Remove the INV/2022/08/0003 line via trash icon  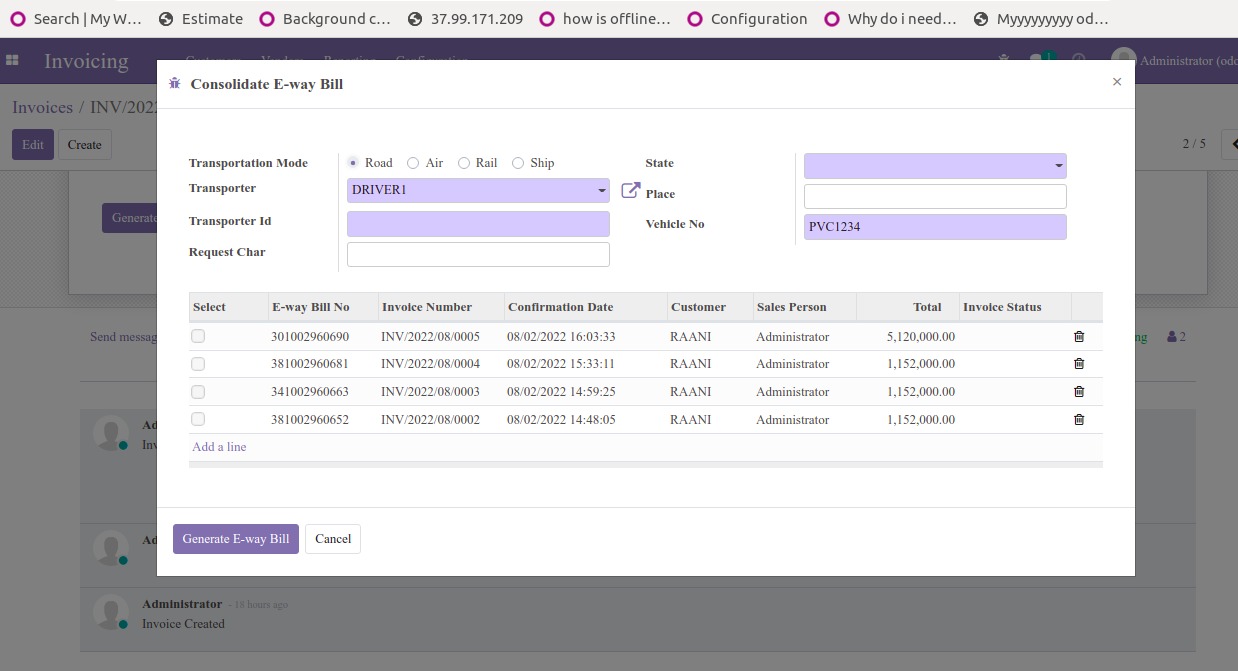click(x=1079, y=392)
